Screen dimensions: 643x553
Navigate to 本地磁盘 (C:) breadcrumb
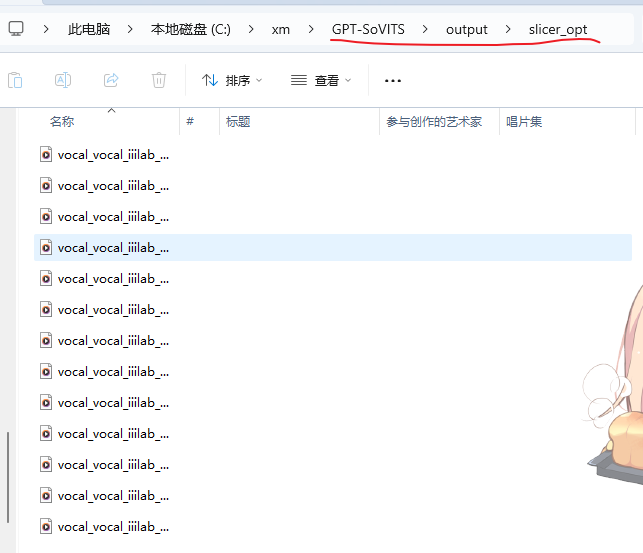[191, 29]
